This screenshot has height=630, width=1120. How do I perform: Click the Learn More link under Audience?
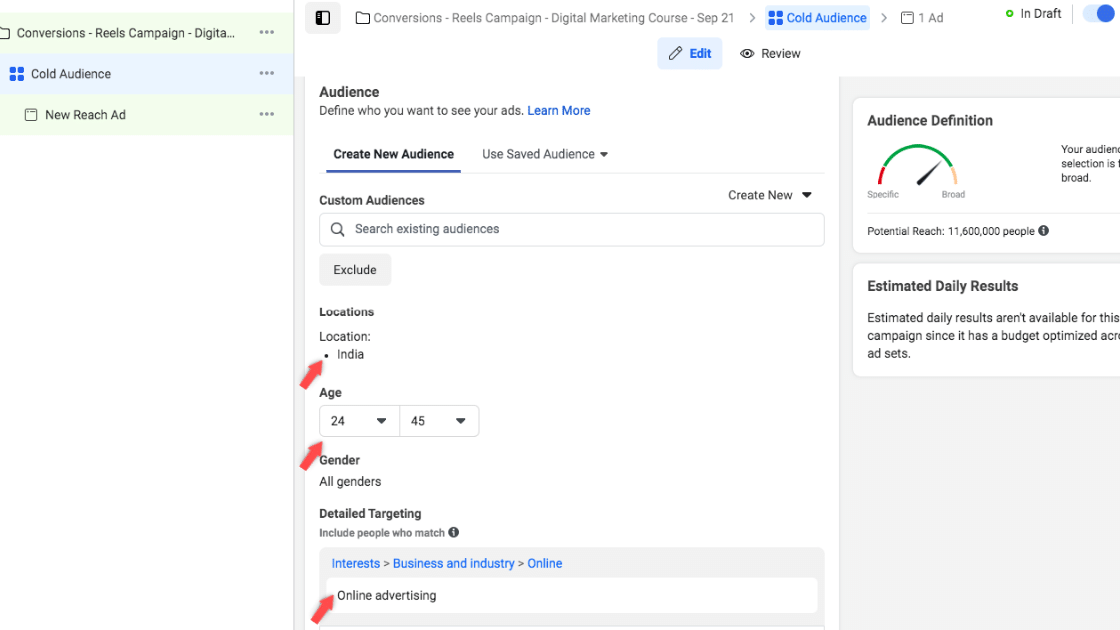pyautogui.click(x=558, y=110)
